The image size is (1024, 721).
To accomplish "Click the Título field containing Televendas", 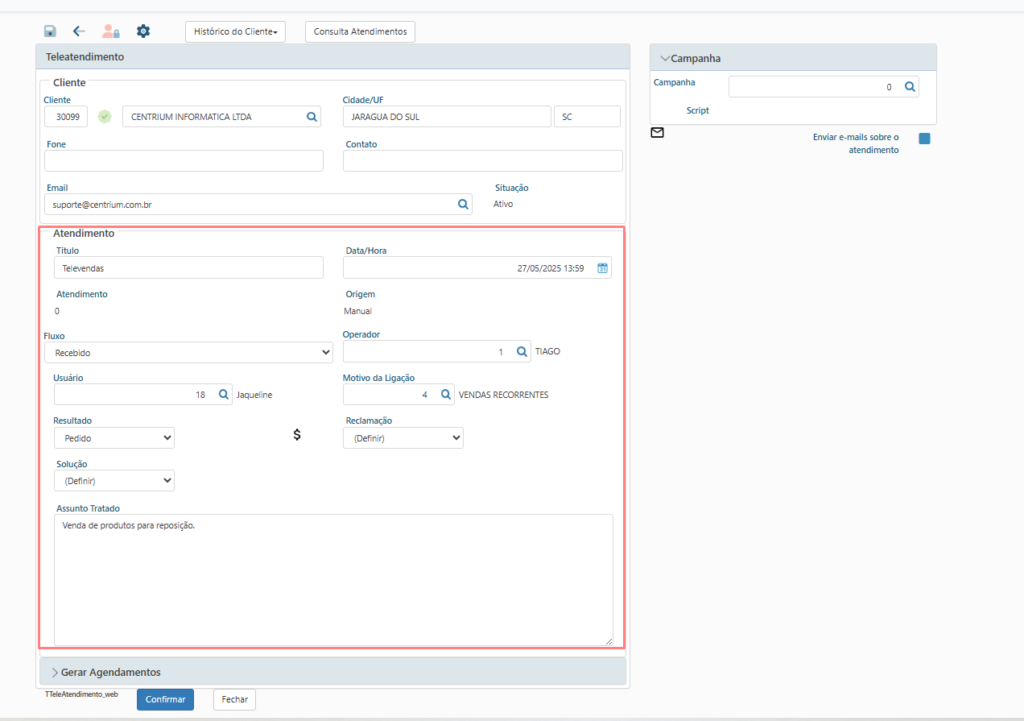I will coord(189,268).
